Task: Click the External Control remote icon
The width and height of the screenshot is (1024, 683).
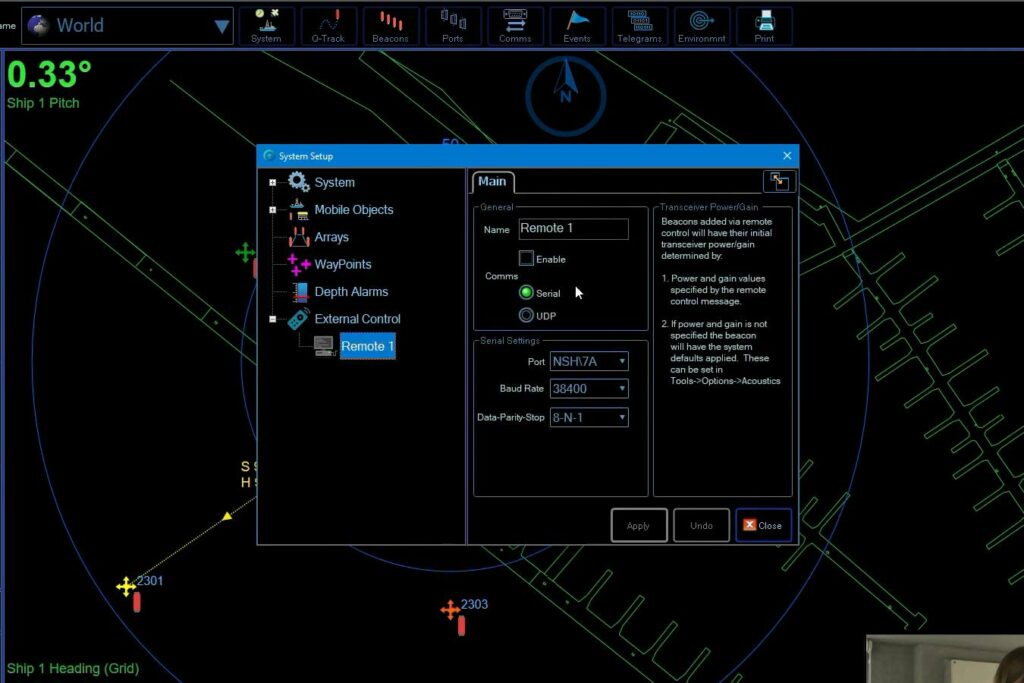Action: (298, 319)
